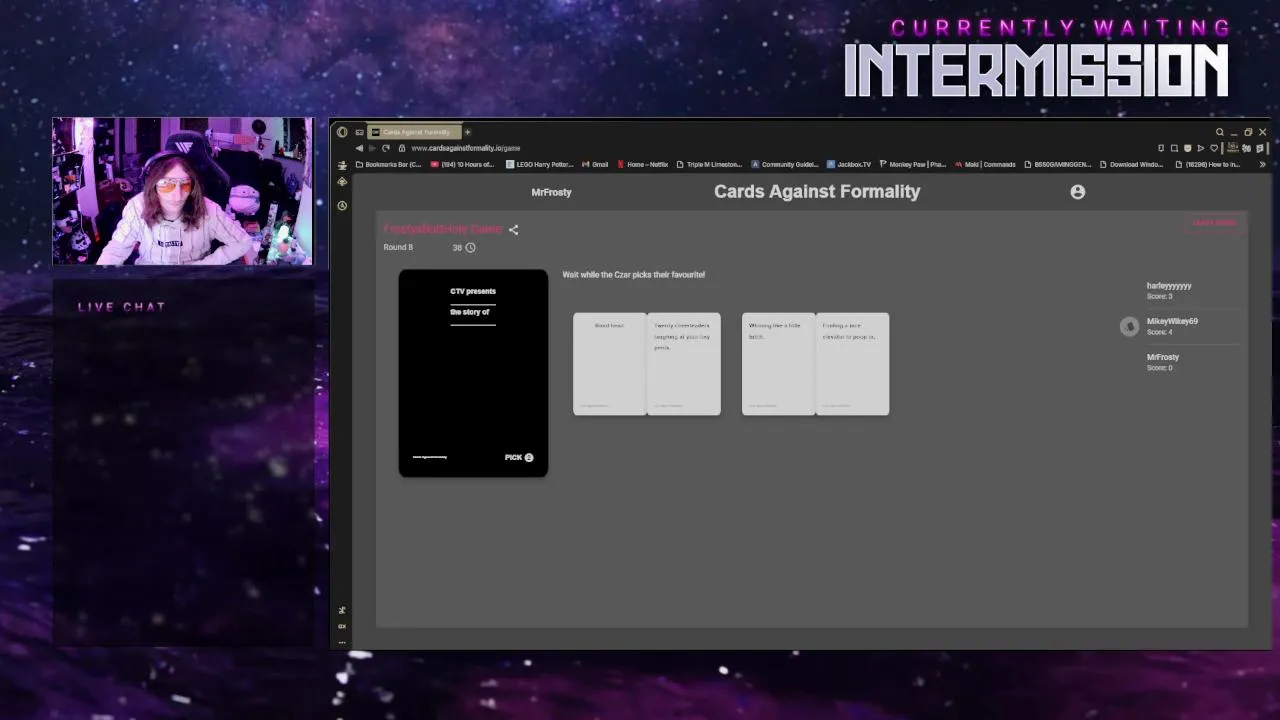The image size is (1280, 720).
Task: Click the MrFrosty name in the header
Action: pos(551,192)
